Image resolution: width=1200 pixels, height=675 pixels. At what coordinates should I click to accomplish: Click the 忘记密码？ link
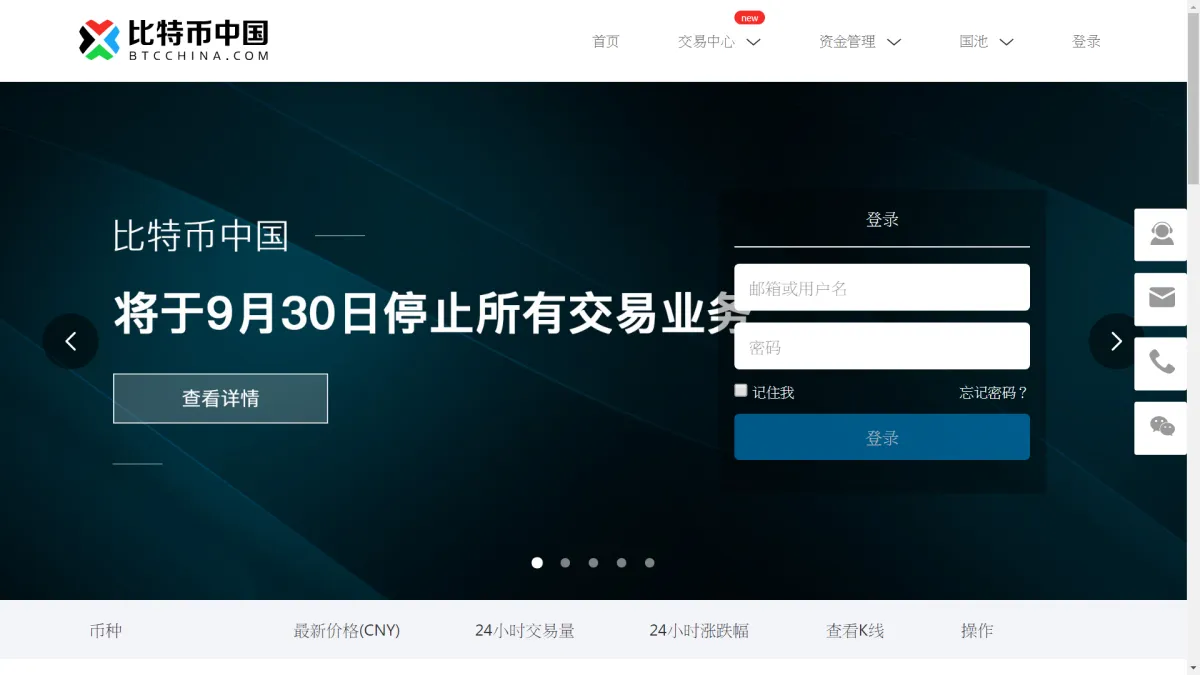[x=994, y=392]
